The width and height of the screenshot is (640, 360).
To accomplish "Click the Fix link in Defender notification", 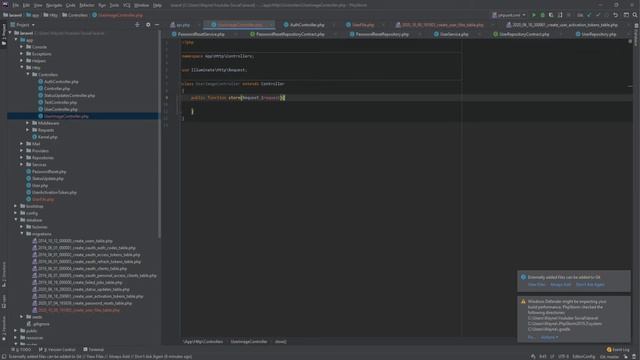I will (x=531, y=338).
